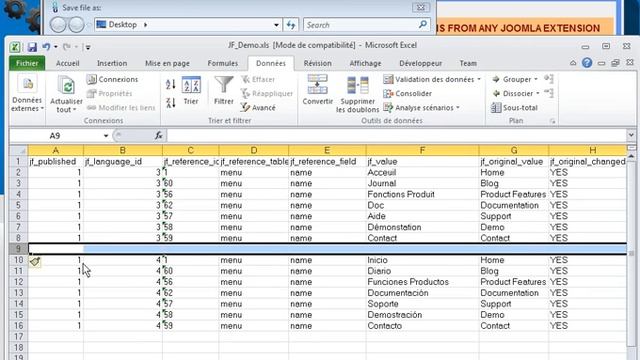Open the Grouper dropdown arrow

[x=536, y=79]
